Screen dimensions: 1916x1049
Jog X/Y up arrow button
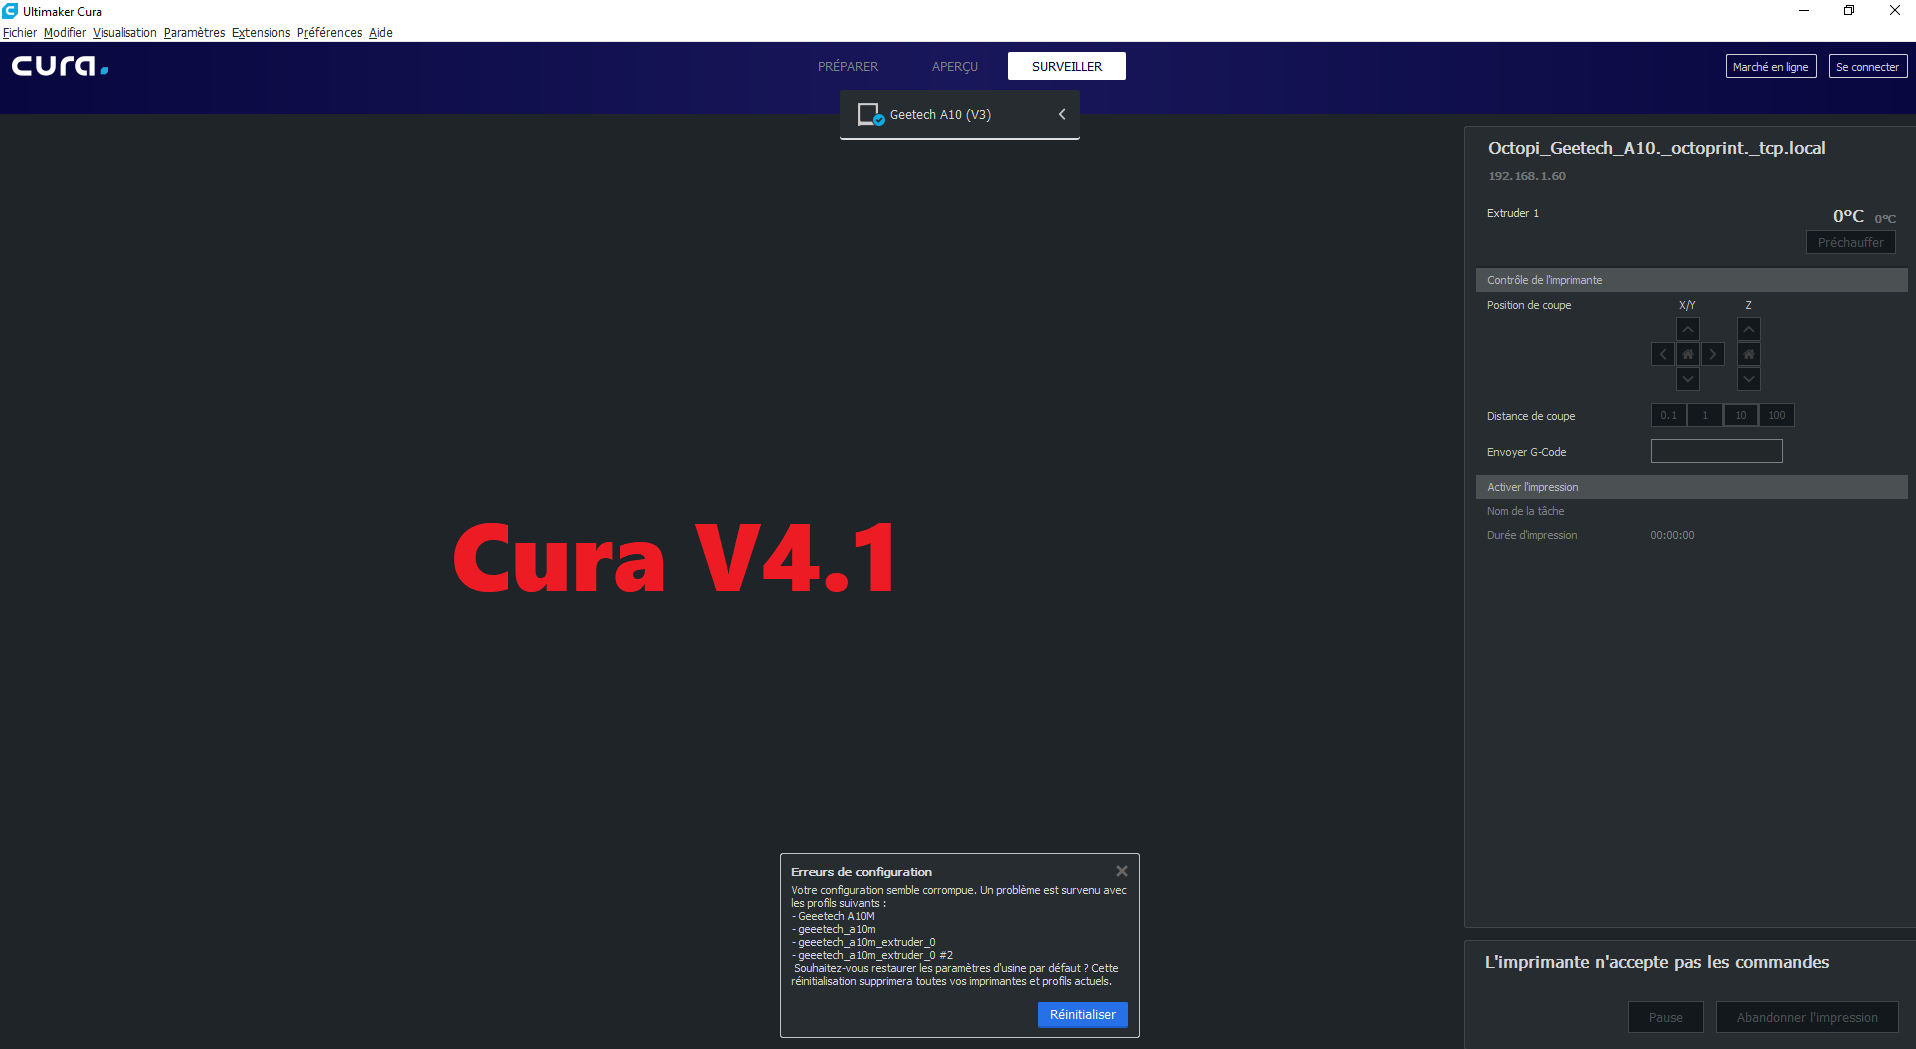1688,329
